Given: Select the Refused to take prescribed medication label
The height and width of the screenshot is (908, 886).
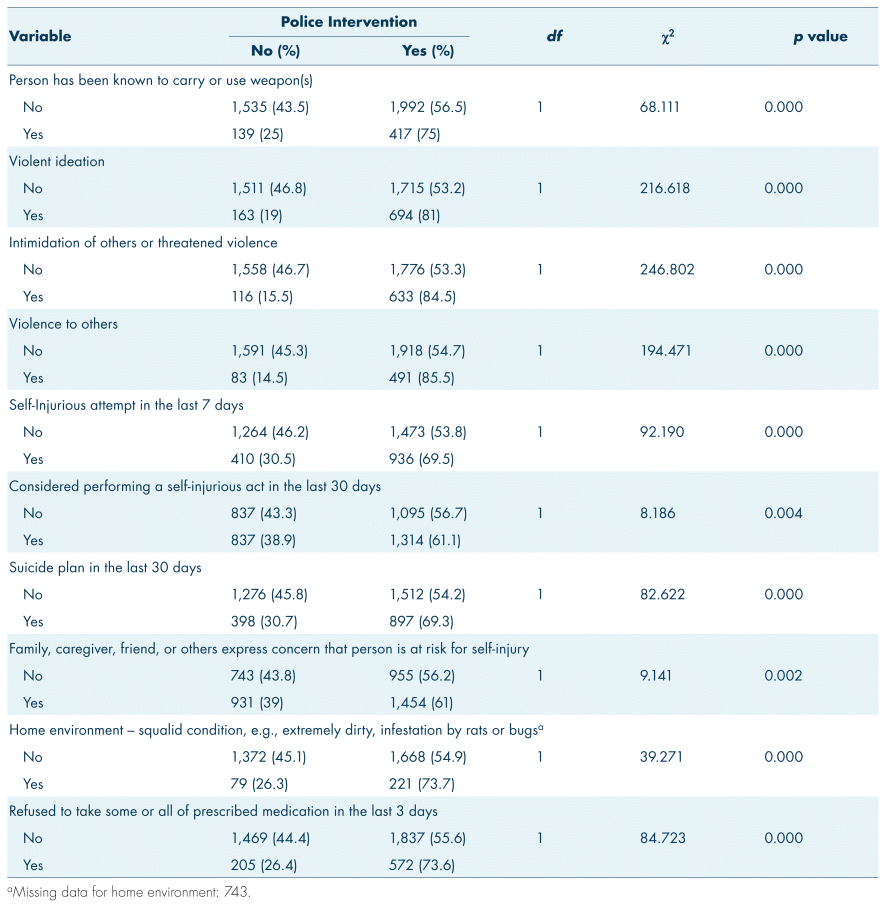Looking at the screenshot, I should tap(223, 811).
